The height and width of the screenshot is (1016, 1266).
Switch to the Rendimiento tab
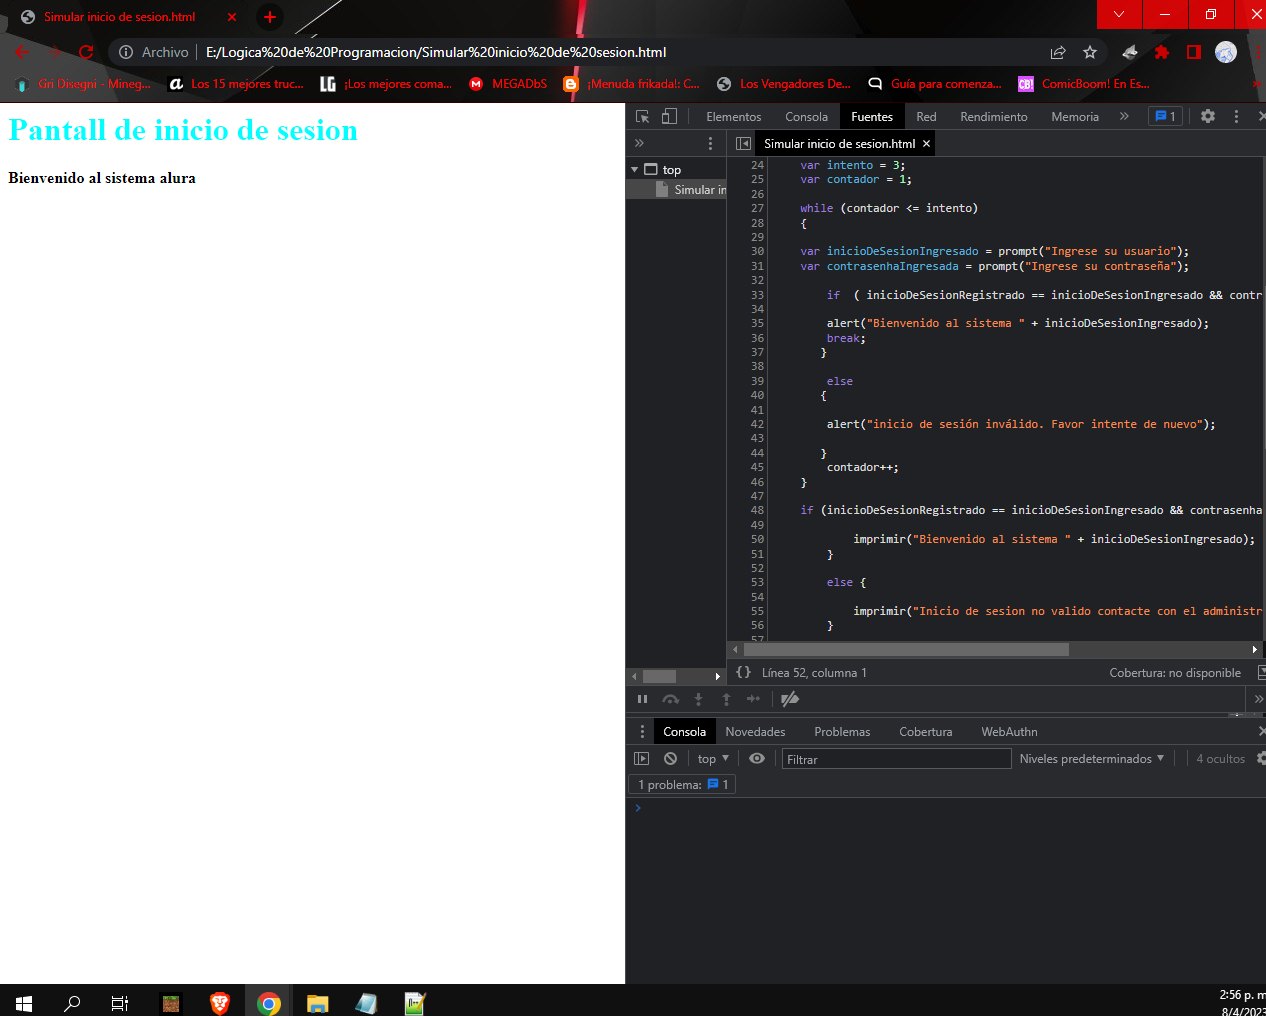click(x=993, y=117)
